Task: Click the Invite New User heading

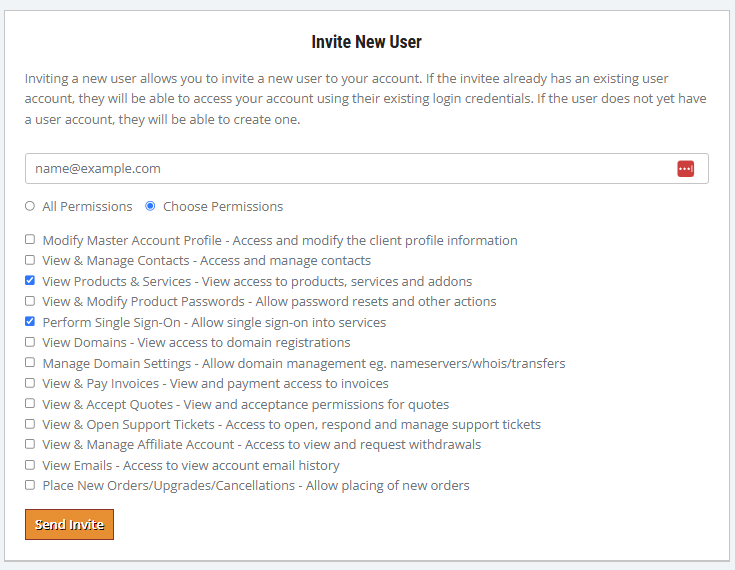Action: click(x=367, y=42)
